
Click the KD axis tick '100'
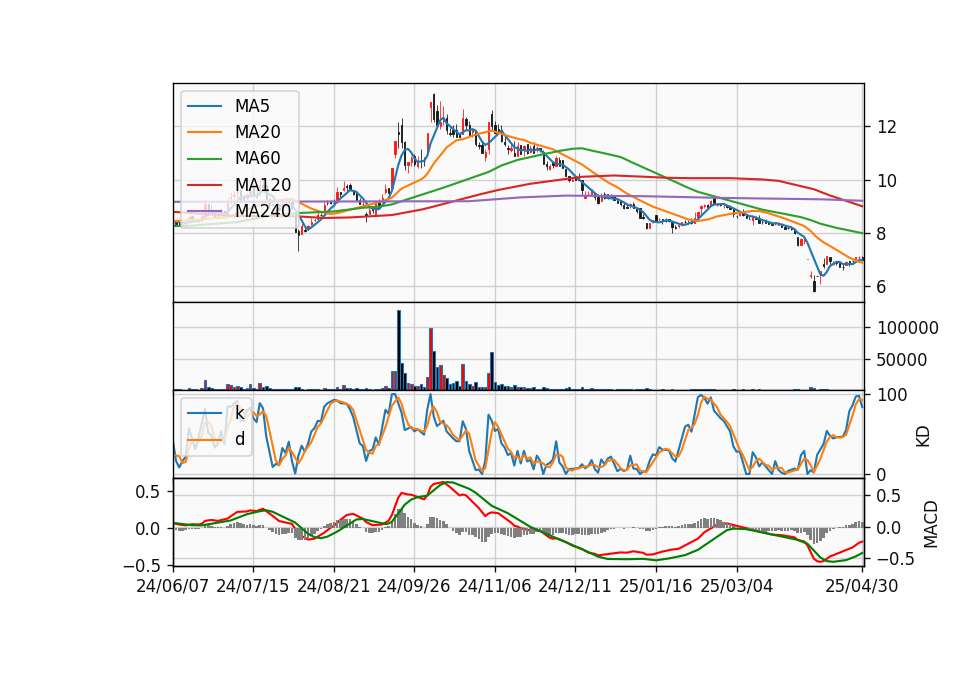point(892,396)
